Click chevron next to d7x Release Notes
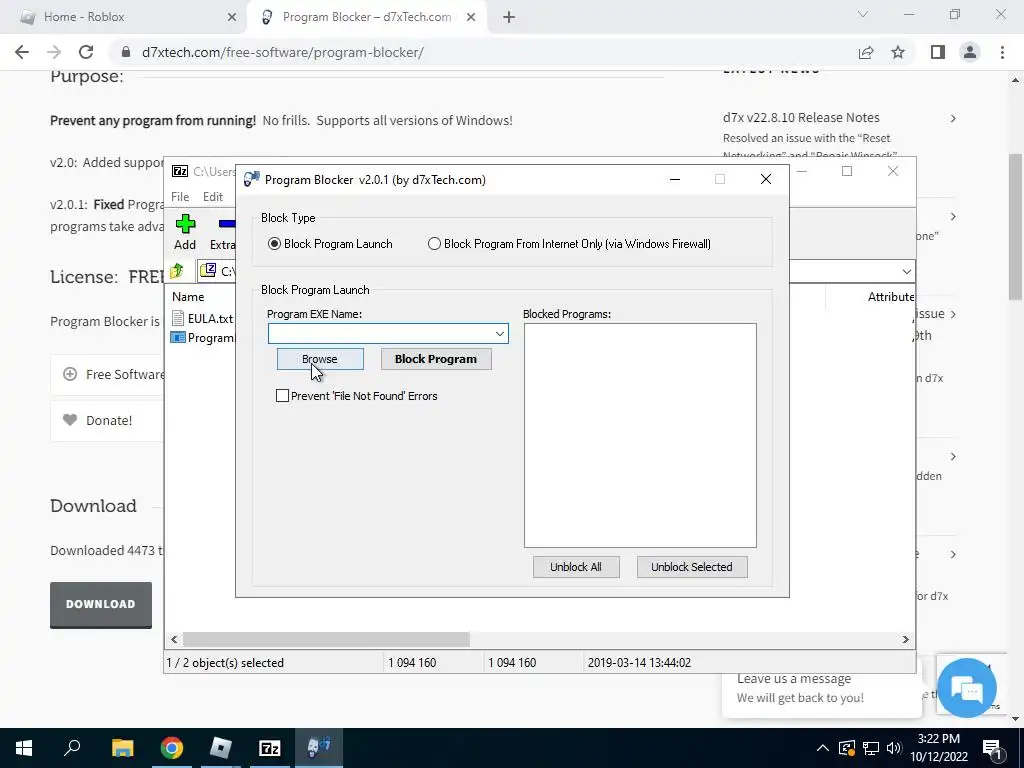Viewport: 1024px width, 768px height. [x=953, y=118]
